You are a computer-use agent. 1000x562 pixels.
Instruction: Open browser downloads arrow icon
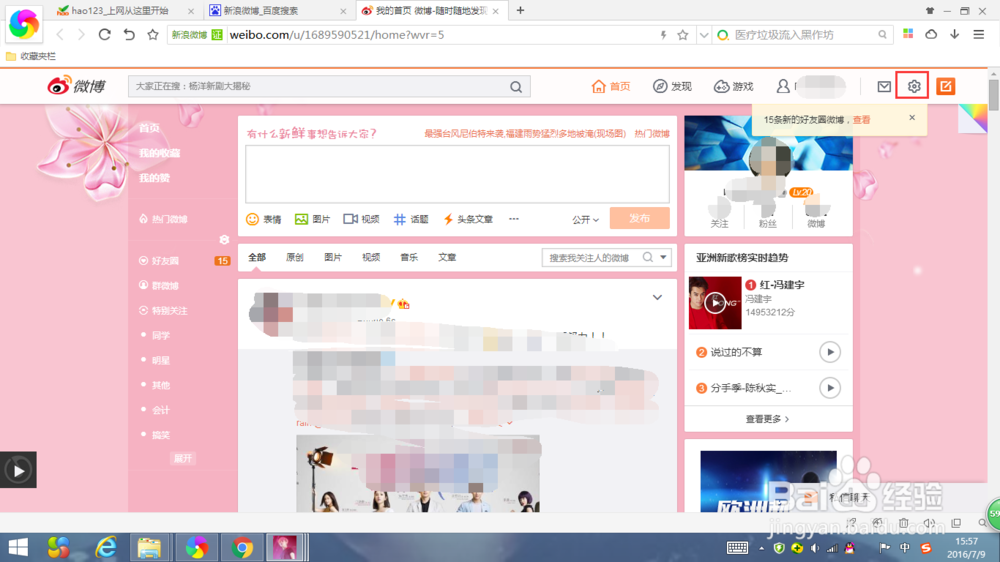click(x=954, y=34)
